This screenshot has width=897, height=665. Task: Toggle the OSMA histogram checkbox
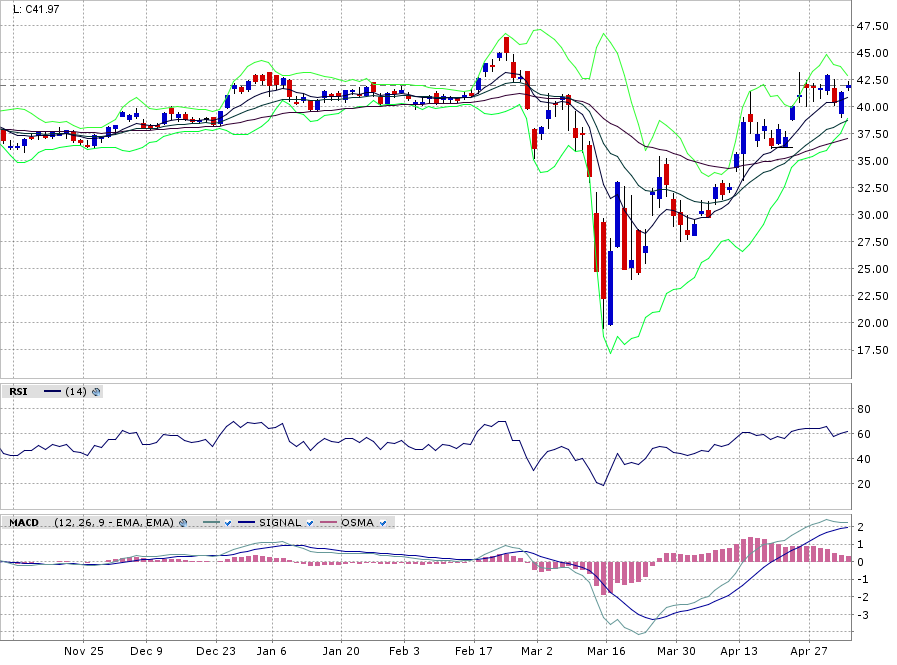(x=383, y=522)
